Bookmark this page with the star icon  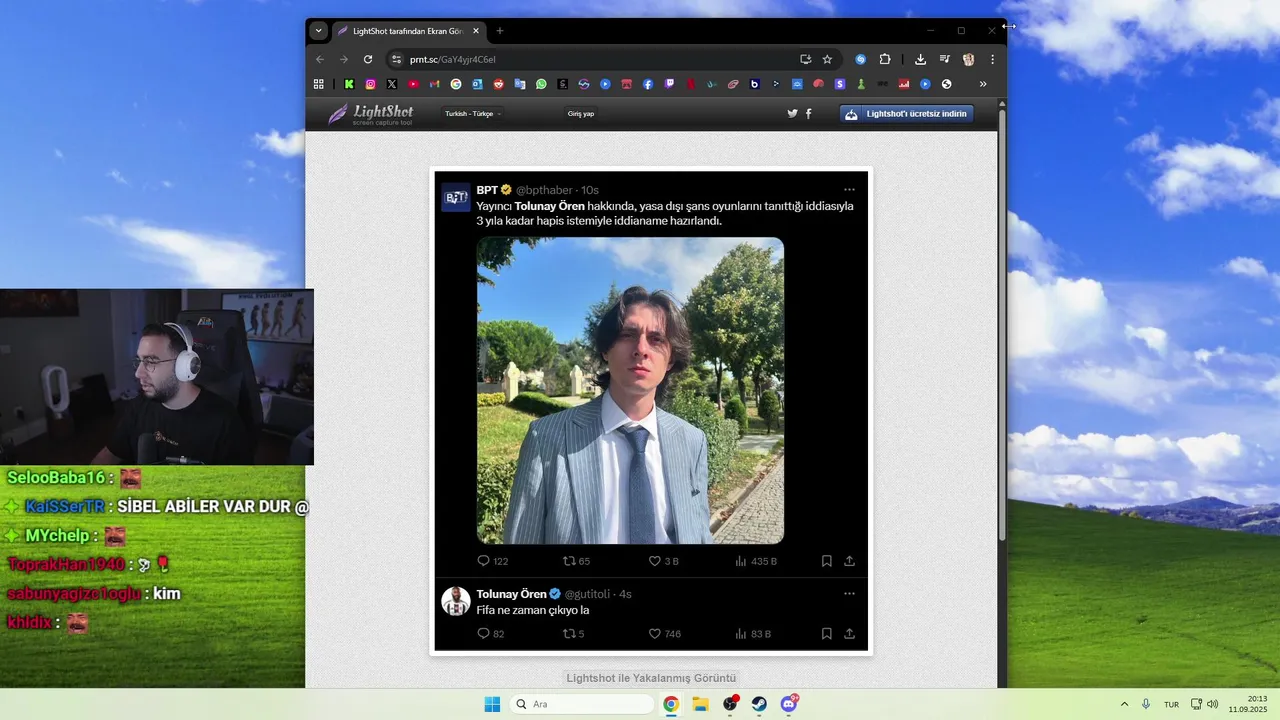click(x=827, y=59)
